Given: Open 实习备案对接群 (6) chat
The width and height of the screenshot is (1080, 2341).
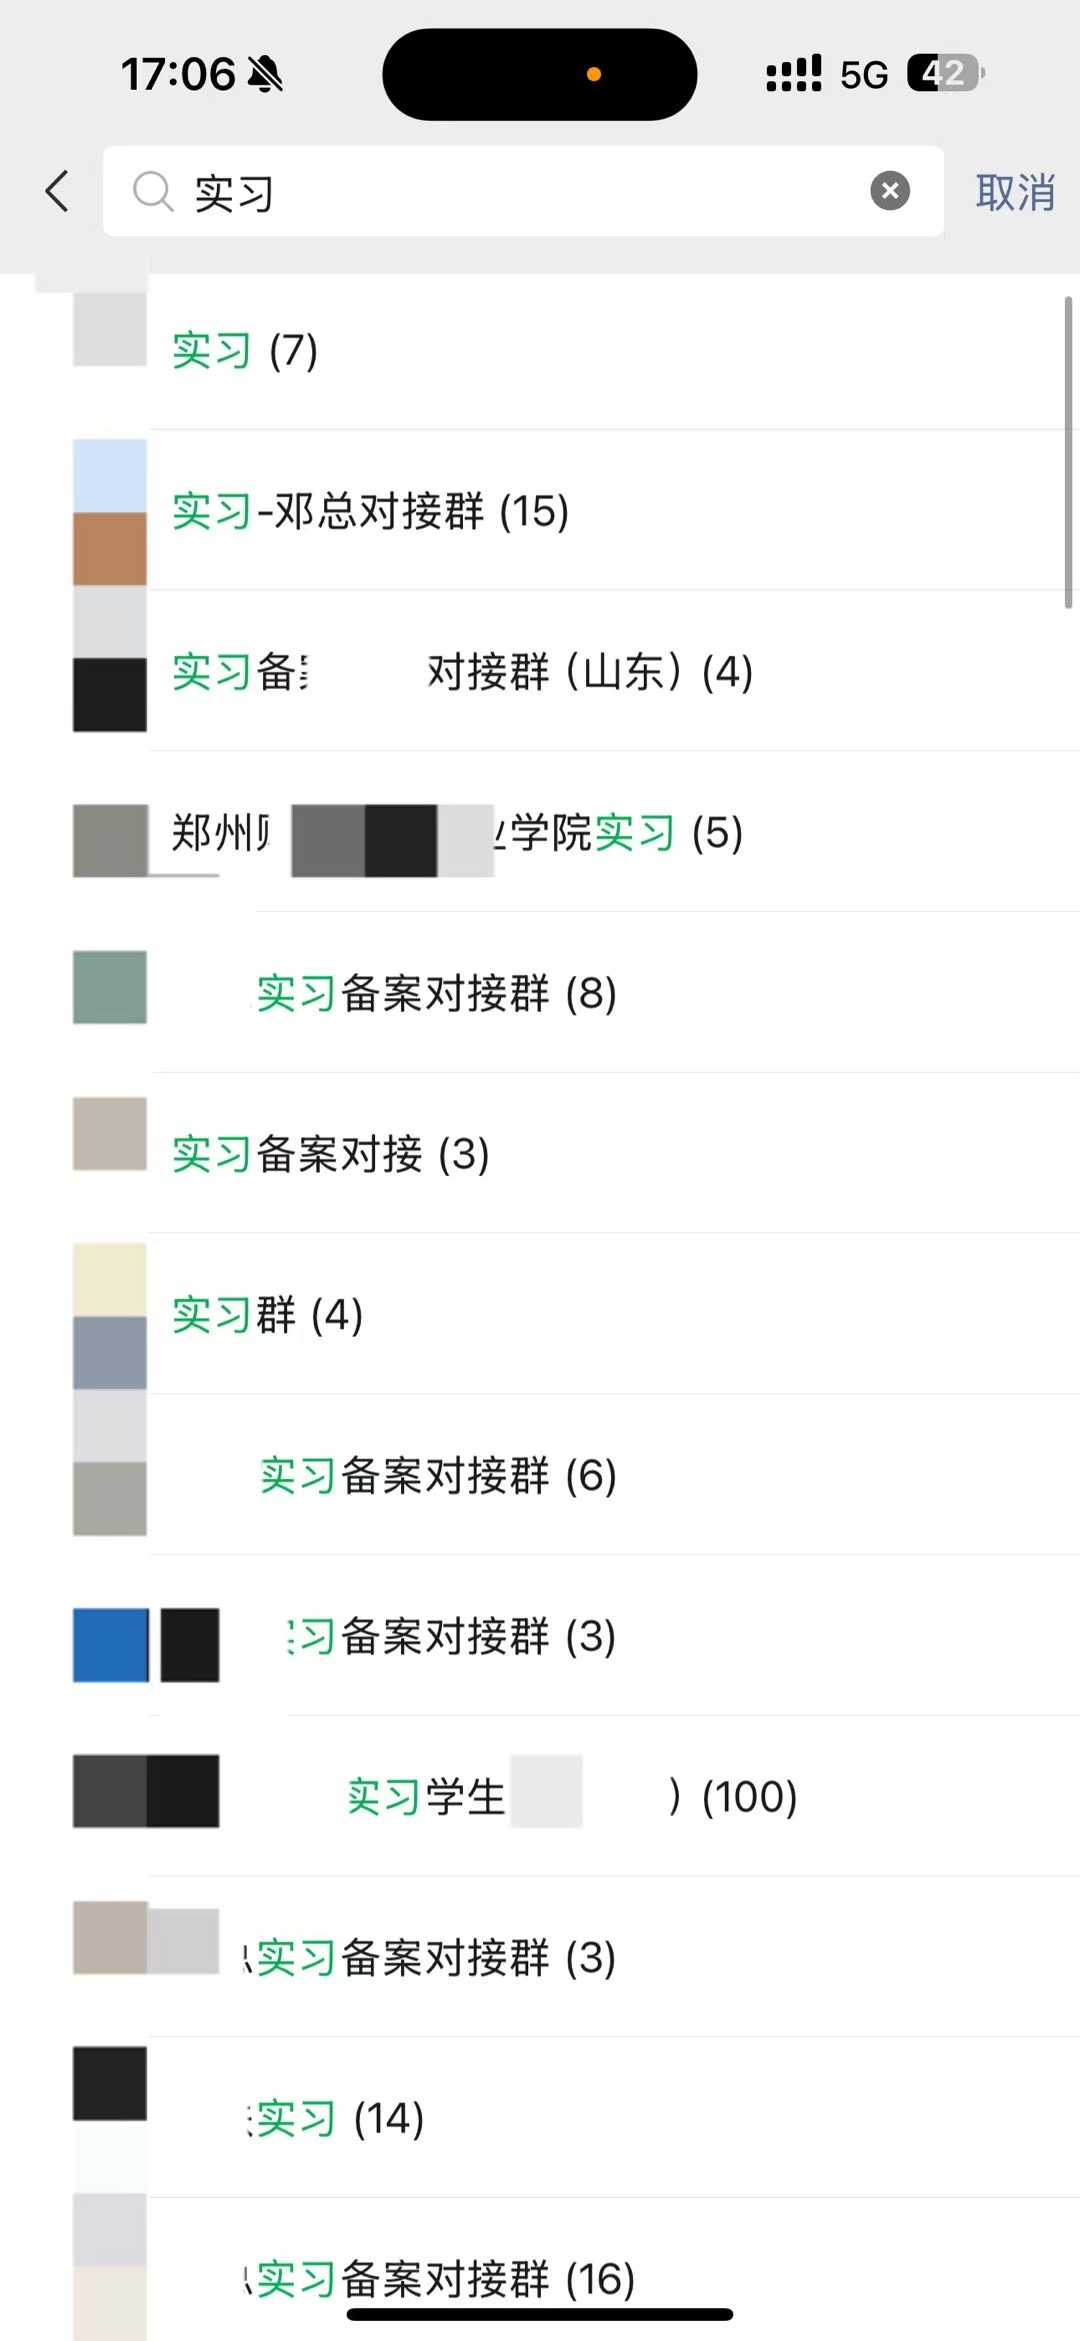Looking at the screenshot, I should [540, 1476].
